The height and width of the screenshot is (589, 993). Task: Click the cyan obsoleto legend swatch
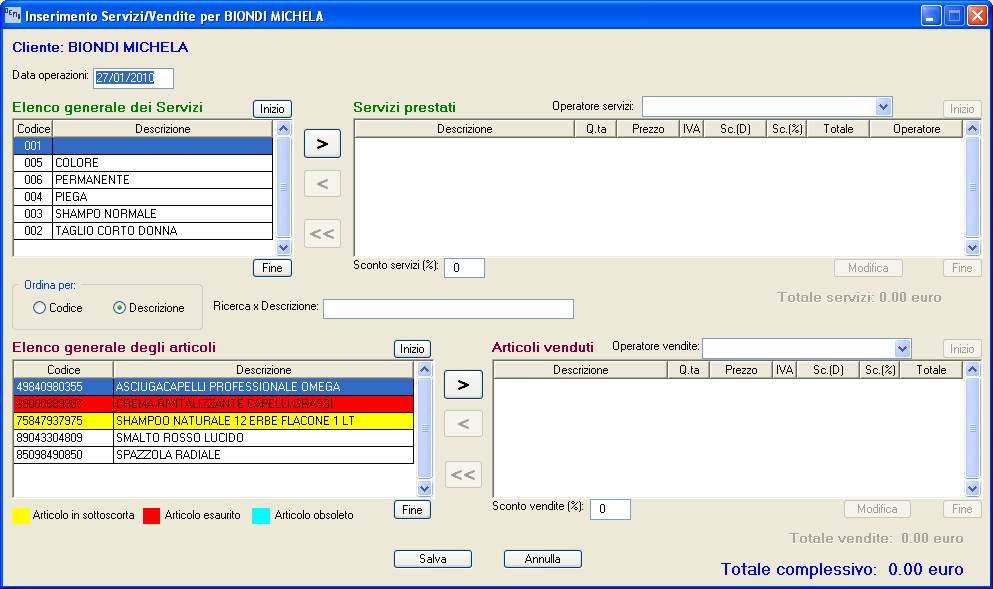click(261, 516)
